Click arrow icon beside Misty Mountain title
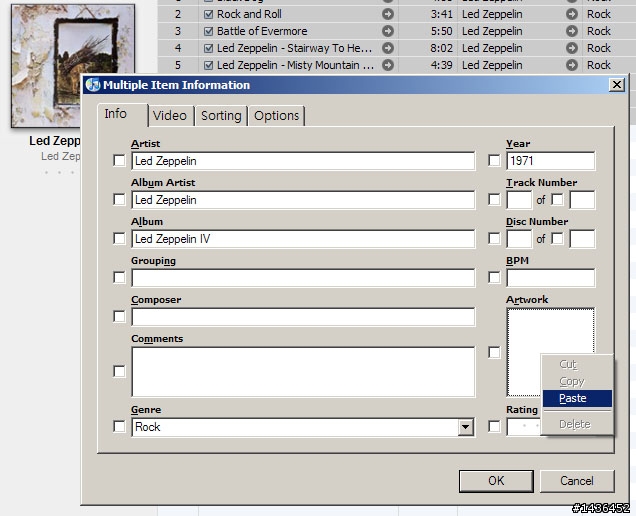 click(388, 65)
